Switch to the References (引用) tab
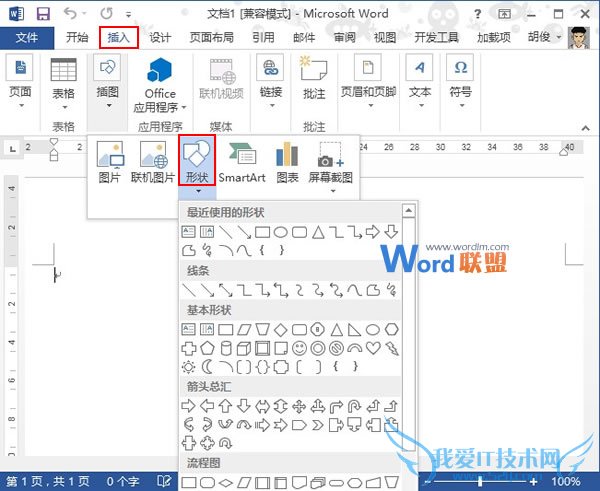This screenshot has height=491, width=600. pyautogui.click(x=263, y=38)
